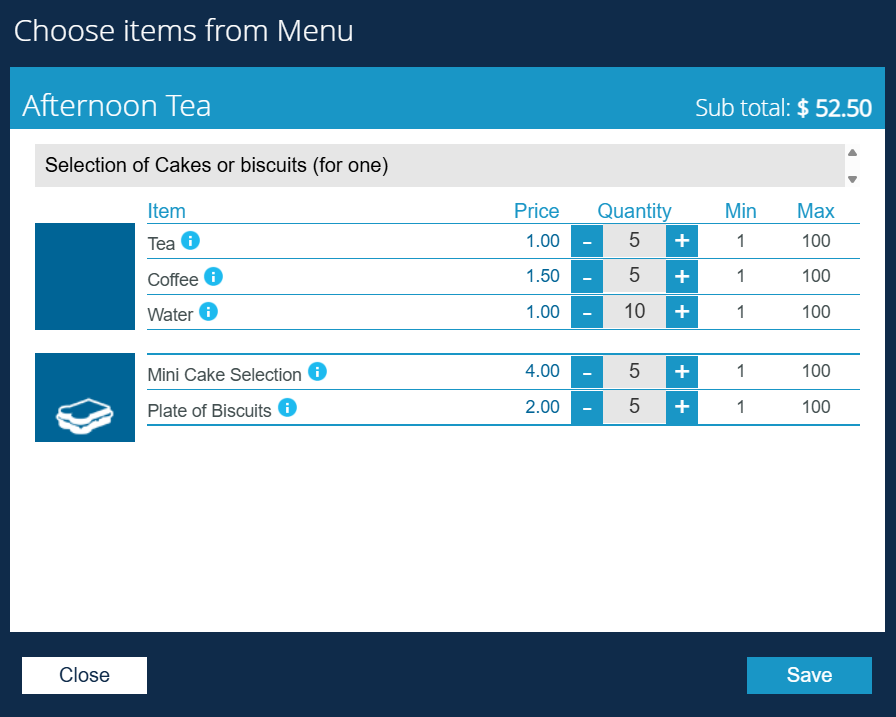
Task: Reduce Water quantity with minus
Action: tap(587, 312)
